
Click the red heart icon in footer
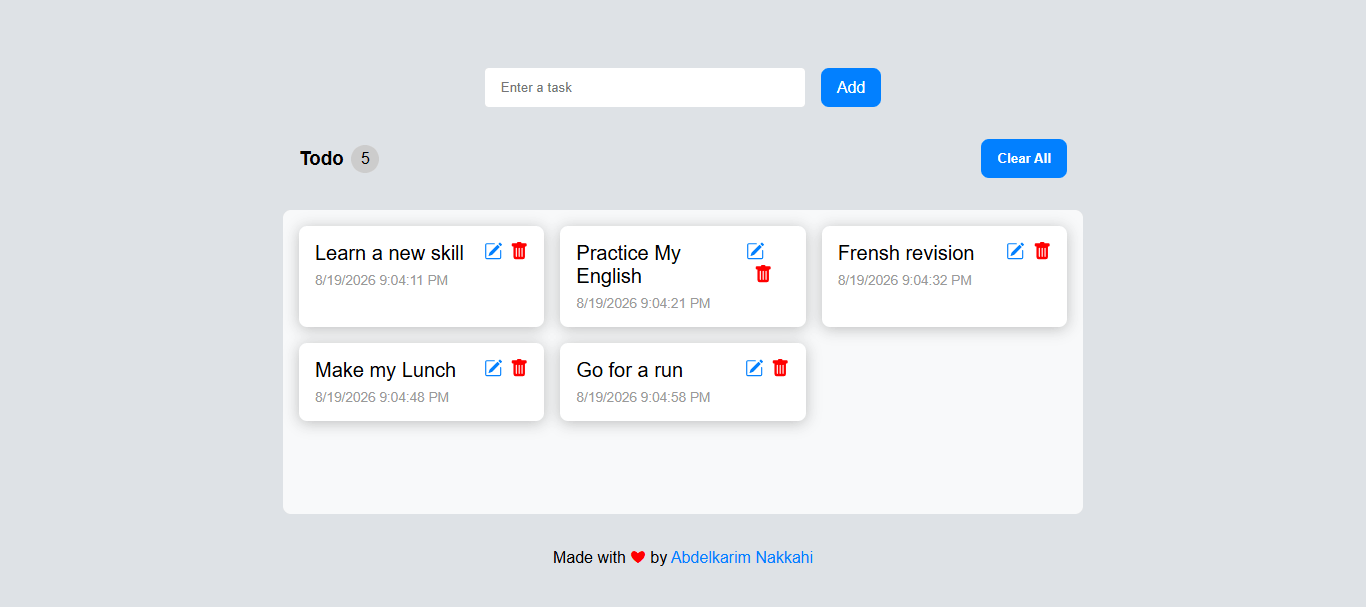[x=638, y=558]
